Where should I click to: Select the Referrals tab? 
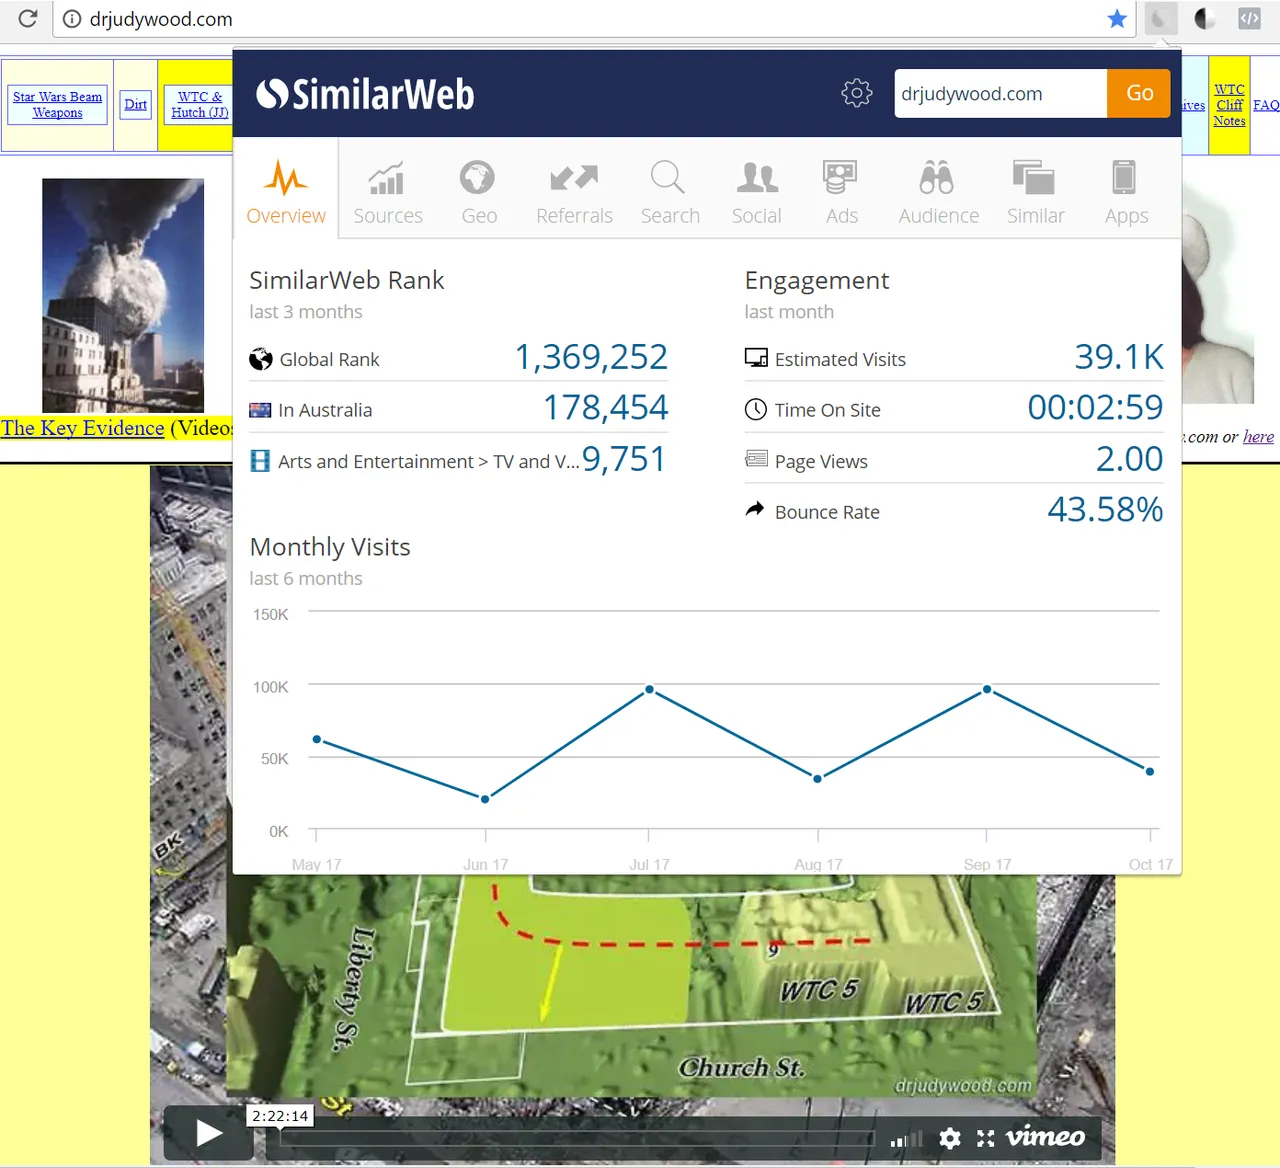click(x=574, y=190)
